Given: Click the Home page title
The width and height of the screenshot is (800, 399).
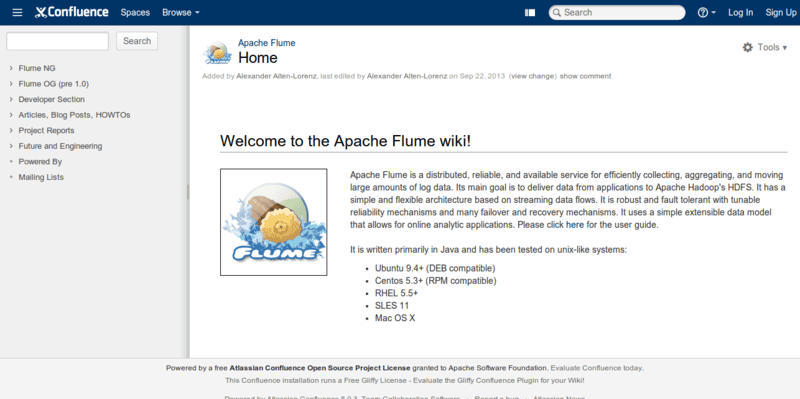Looking at the screenshot, I should (x=258, y=58).
